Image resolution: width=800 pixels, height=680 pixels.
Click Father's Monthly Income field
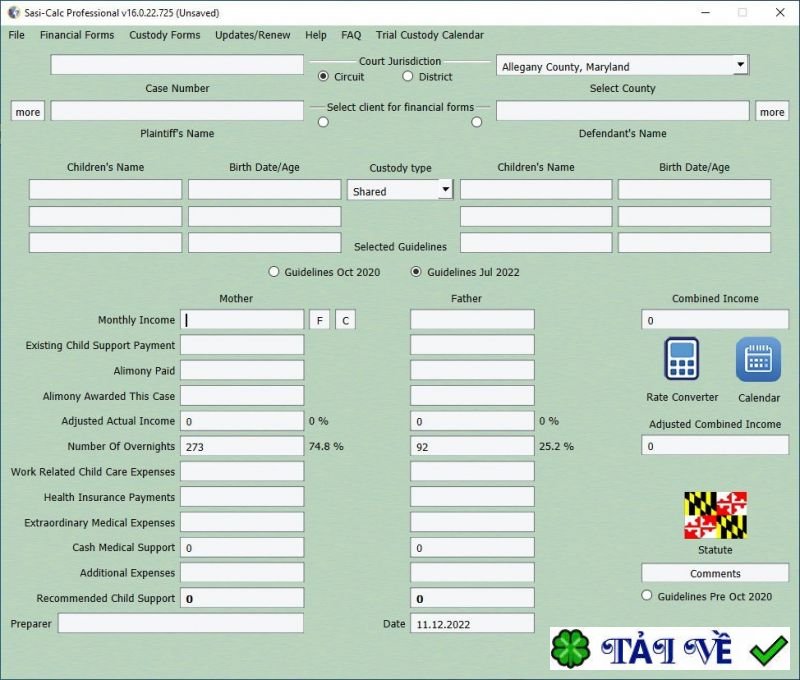pos(472,320)
